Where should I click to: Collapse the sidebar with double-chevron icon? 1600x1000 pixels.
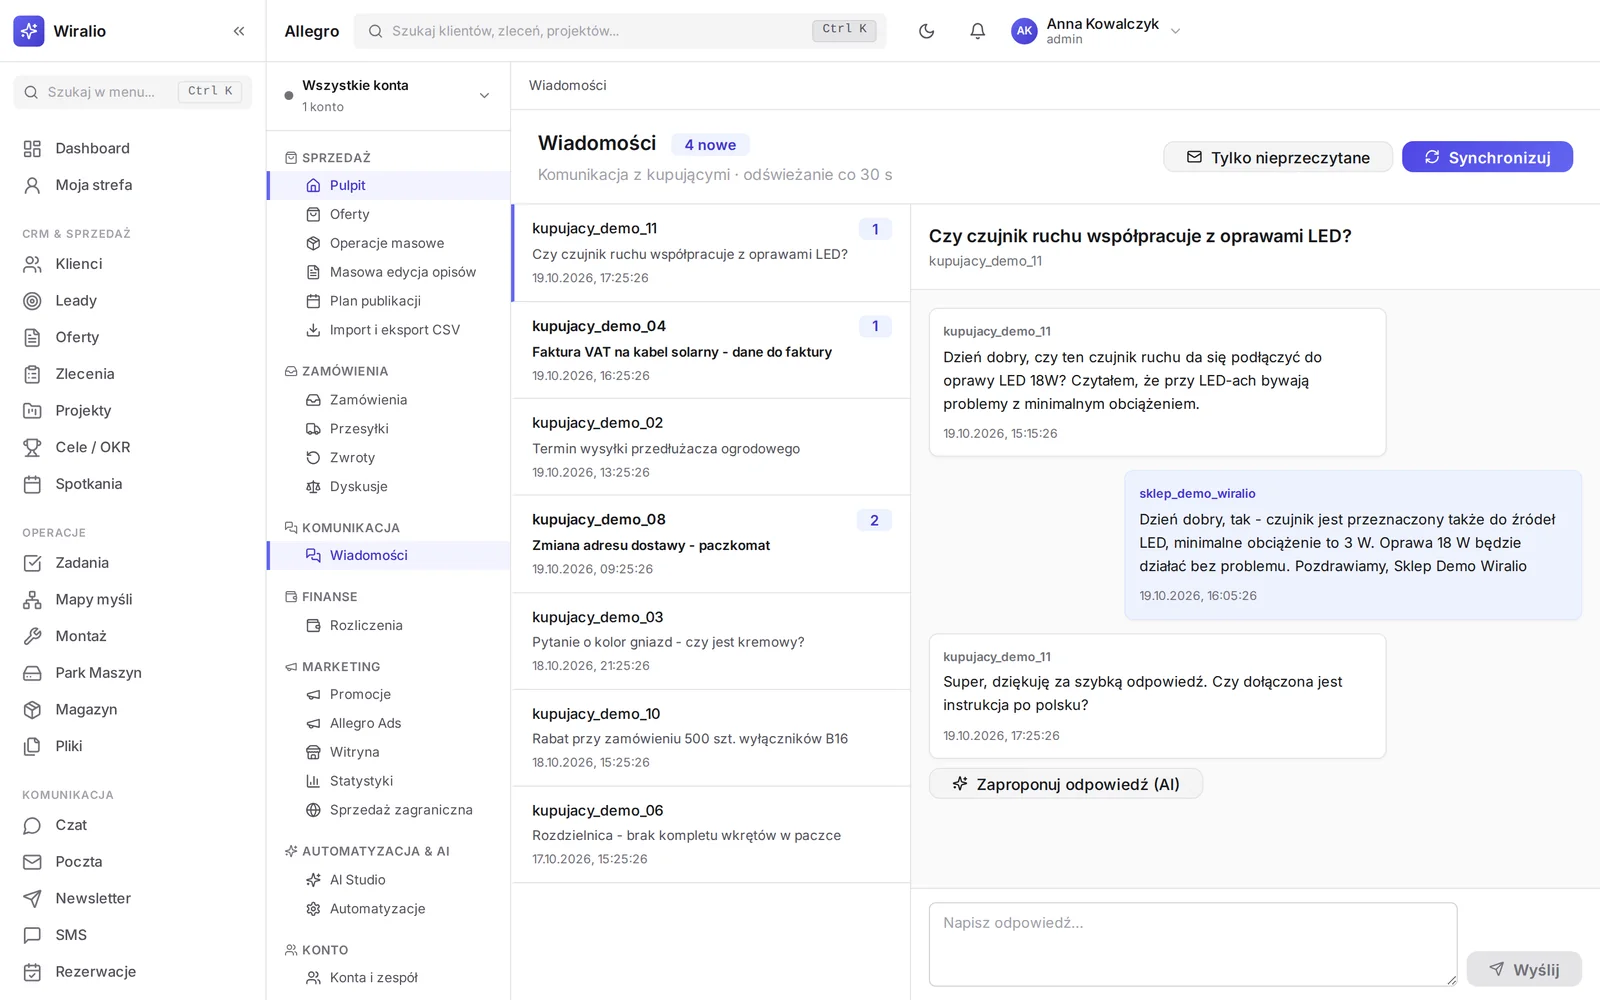tap(239, 31)
